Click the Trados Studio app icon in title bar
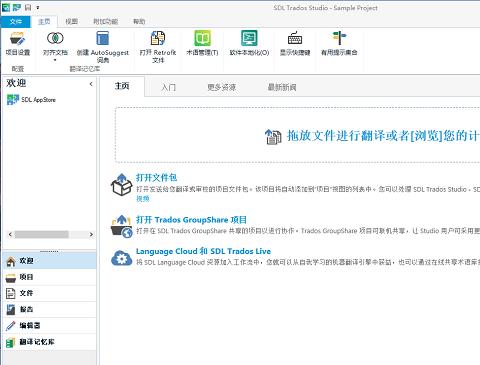480x365 pixels. click(x=6, y=7)
